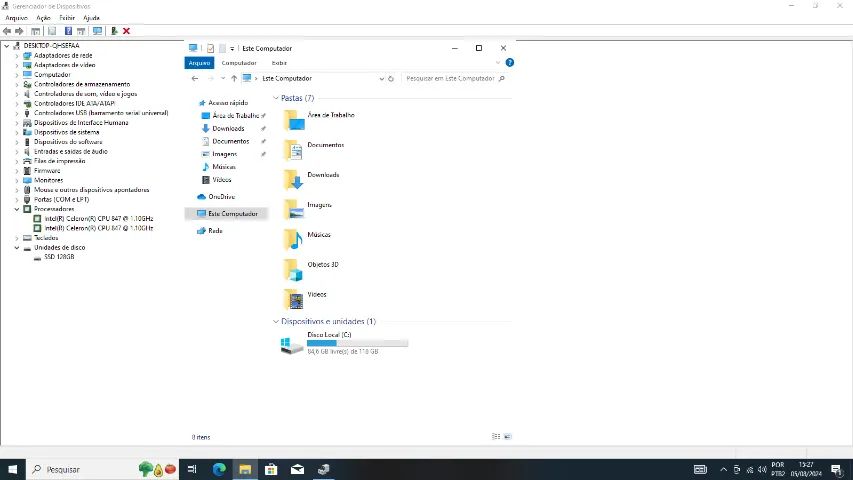853x480 pixels.
Task: Show or hide the console tree icon
Action: [35, 31]
